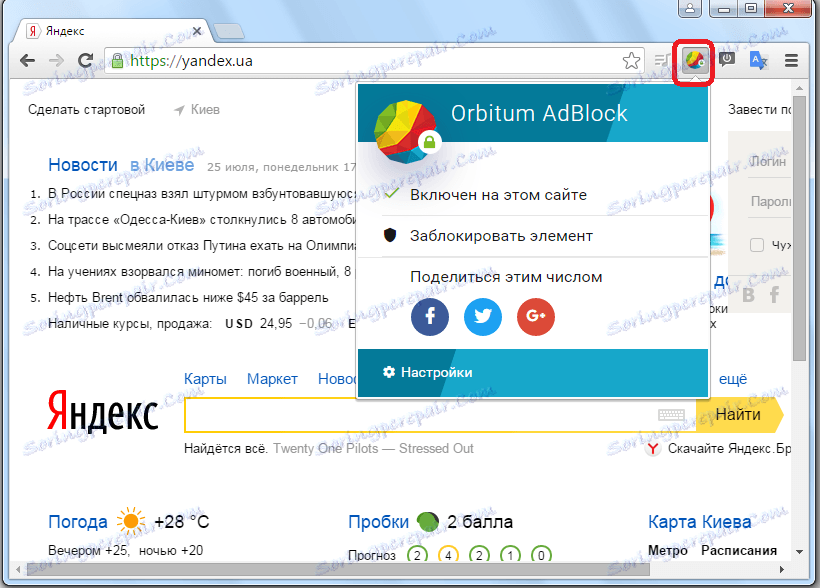This screenshot has height=588, width=820.
Task: Click the green traffic indicator icon
Action: click(428, 522)
